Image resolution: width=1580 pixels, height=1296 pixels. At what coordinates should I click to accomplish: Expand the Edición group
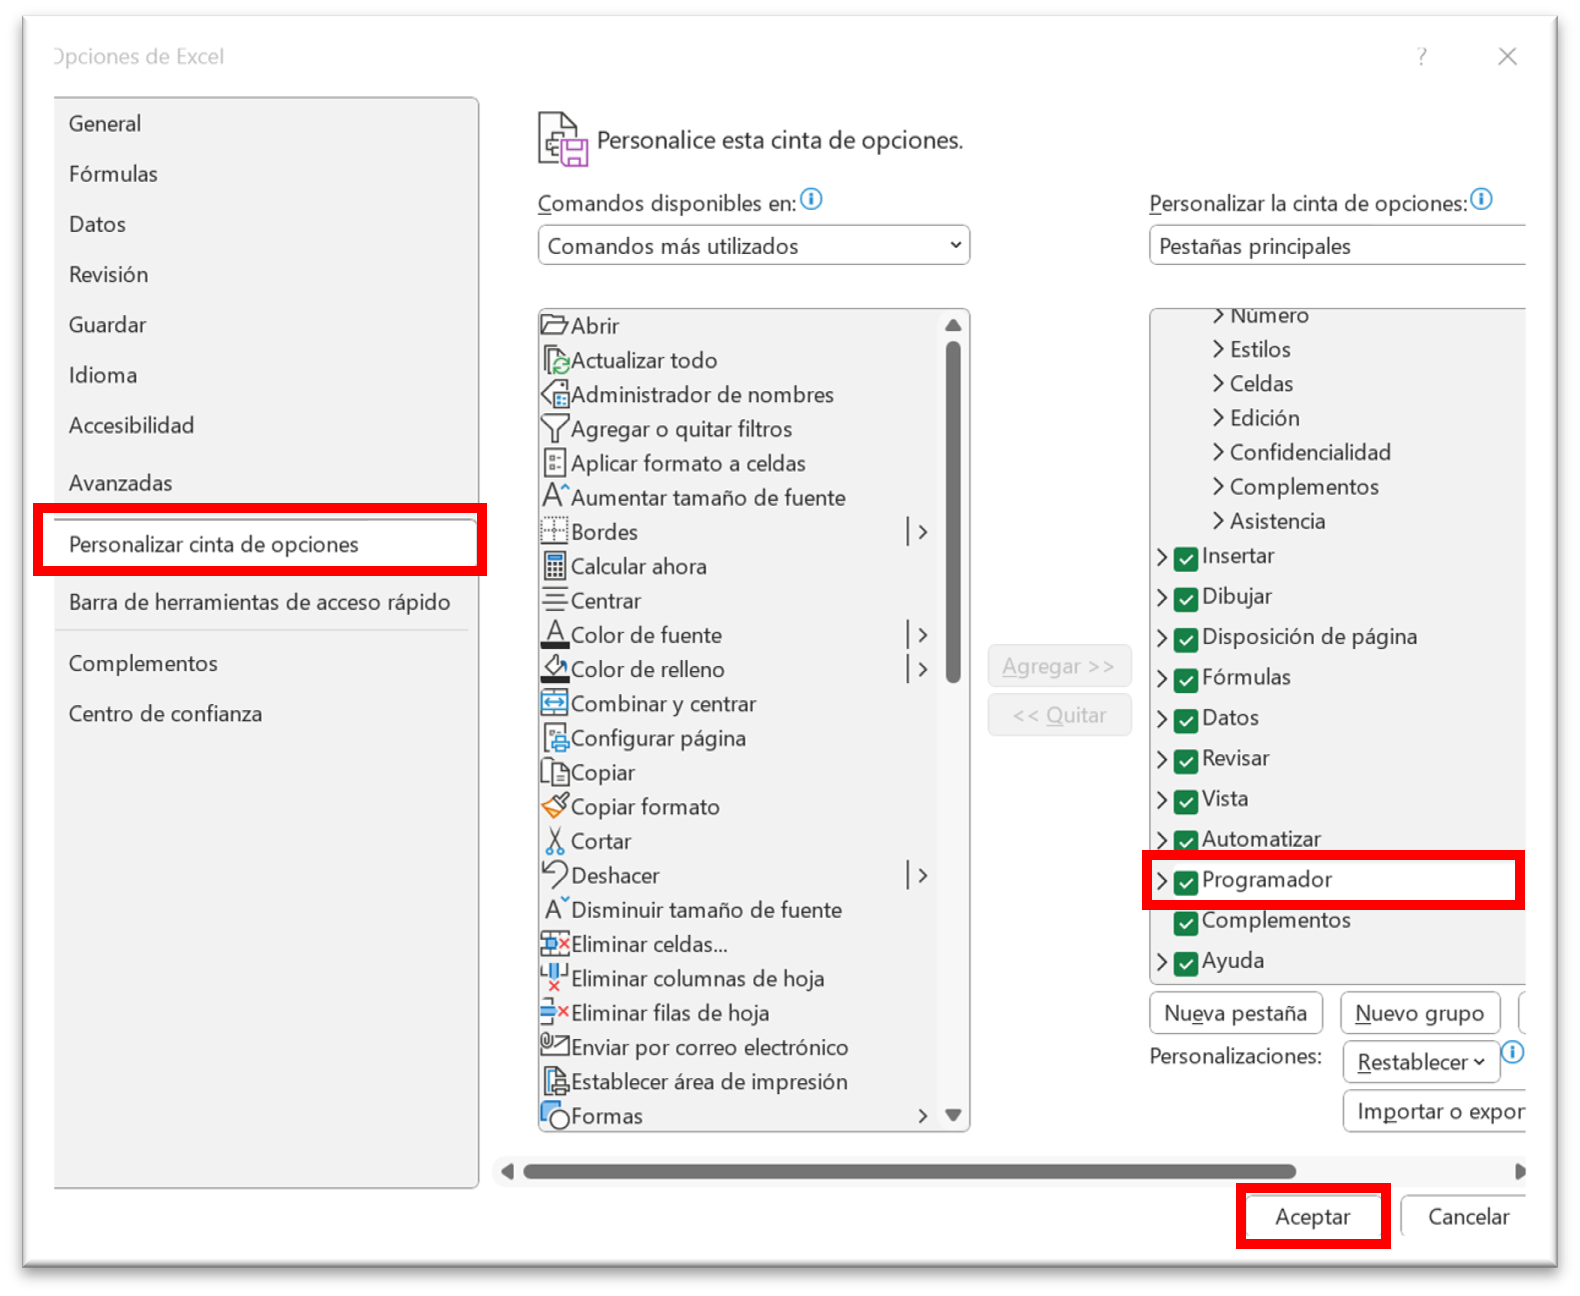(1218, 417)
